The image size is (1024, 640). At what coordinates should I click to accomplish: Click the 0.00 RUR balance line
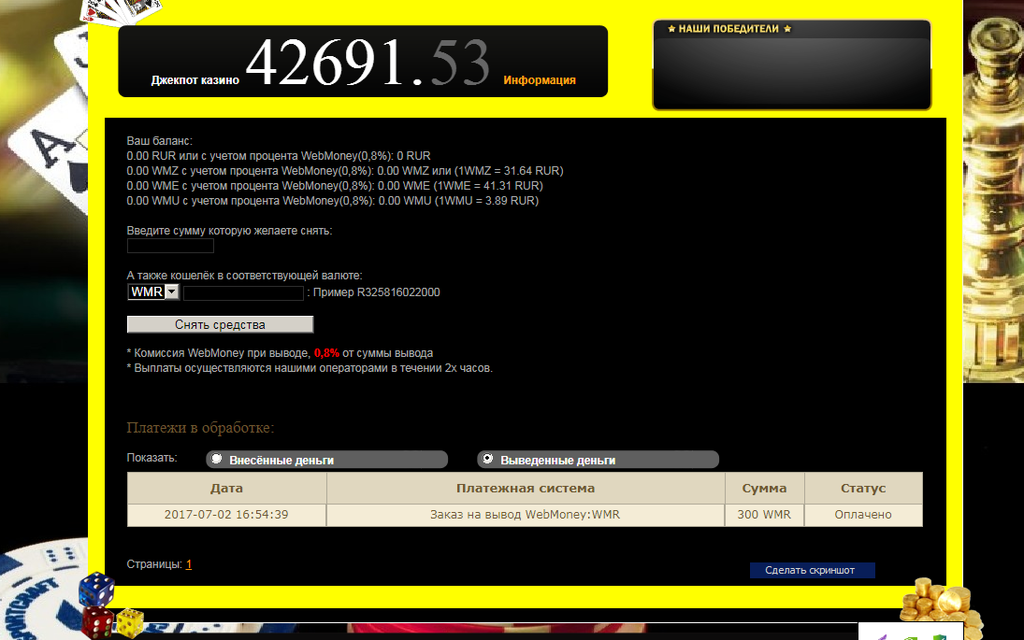(x=279, y=156)
